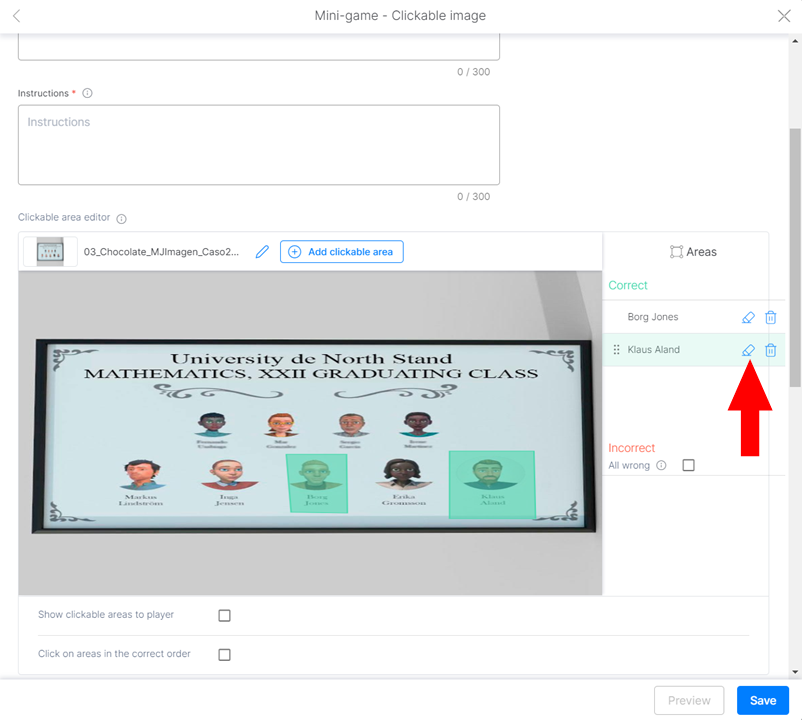Click the Areas frame icon

(676, 252)
